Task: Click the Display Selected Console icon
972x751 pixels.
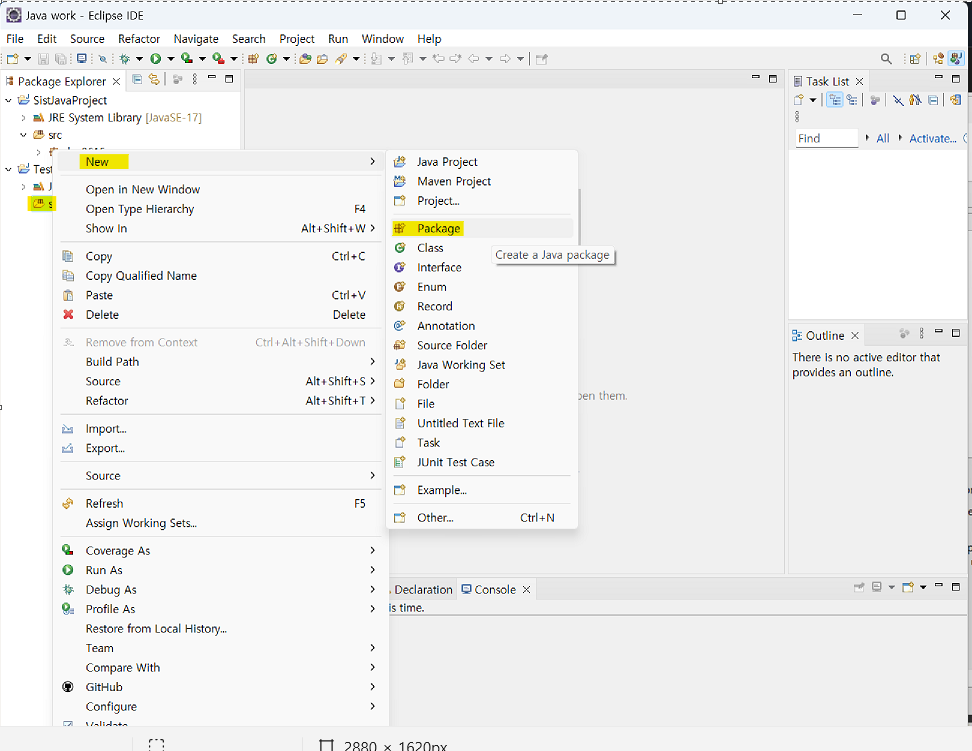Action: pyautogui.click(x=877, y=587)
